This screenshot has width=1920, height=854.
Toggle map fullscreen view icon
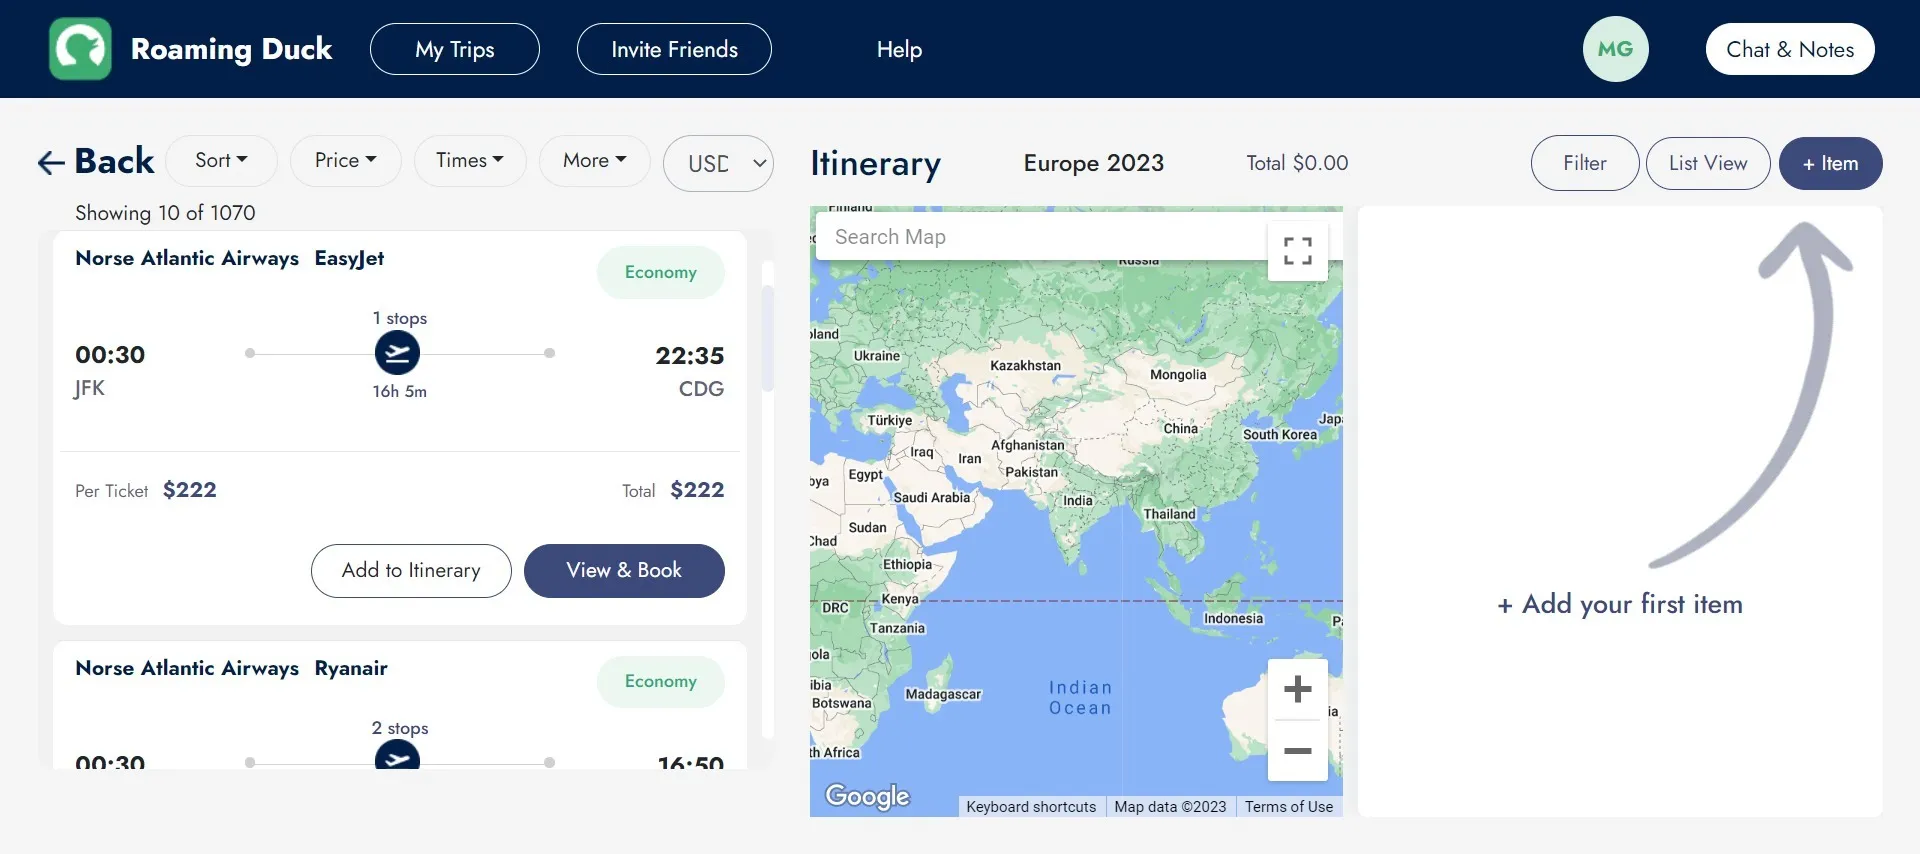coord(1297,250)
